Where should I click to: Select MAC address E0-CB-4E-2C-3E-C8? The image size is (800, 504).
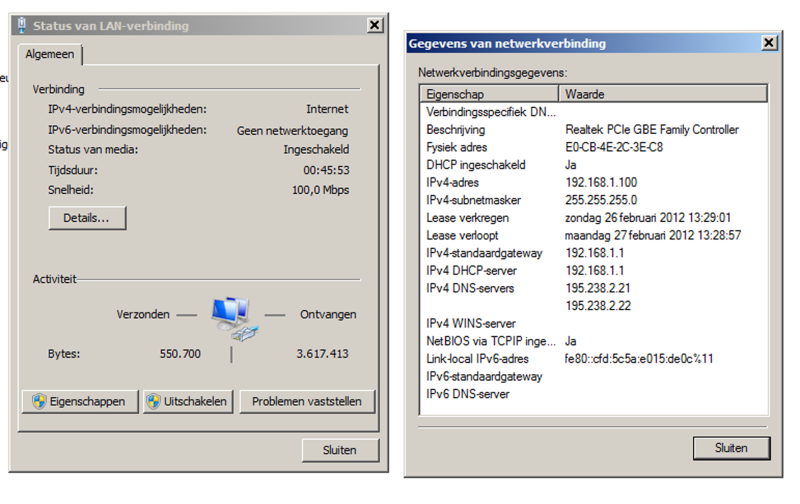coord(614,147)
